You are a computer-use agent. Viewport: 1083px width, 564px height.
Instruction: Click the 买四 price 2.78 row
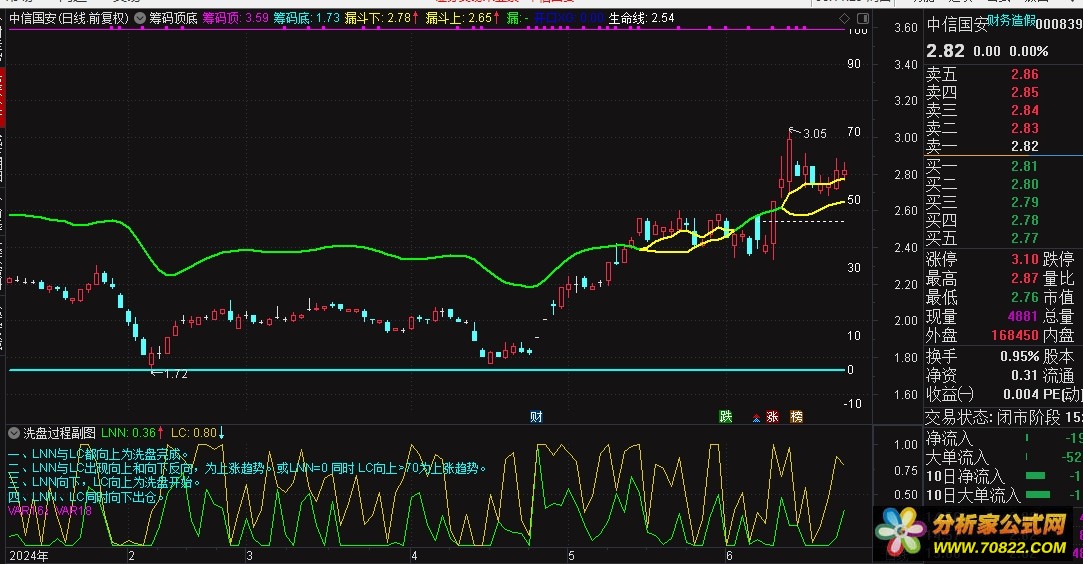pos(982,220)
